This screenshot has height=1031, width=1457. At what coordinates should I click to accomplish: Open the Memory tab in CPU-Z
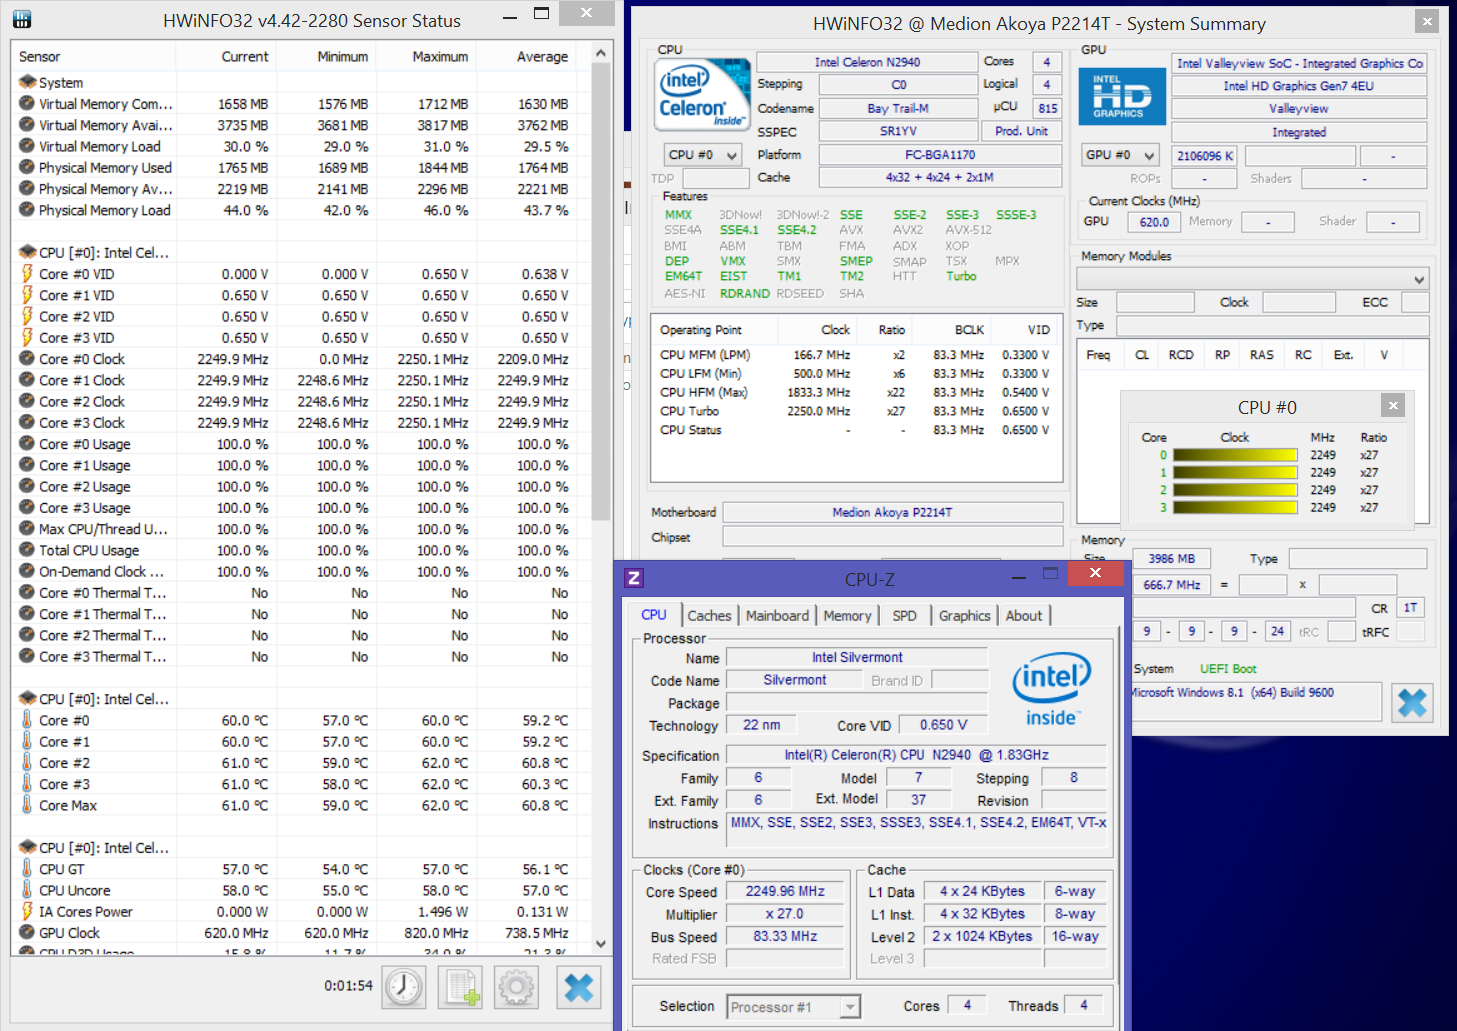[x=847, y=616]
